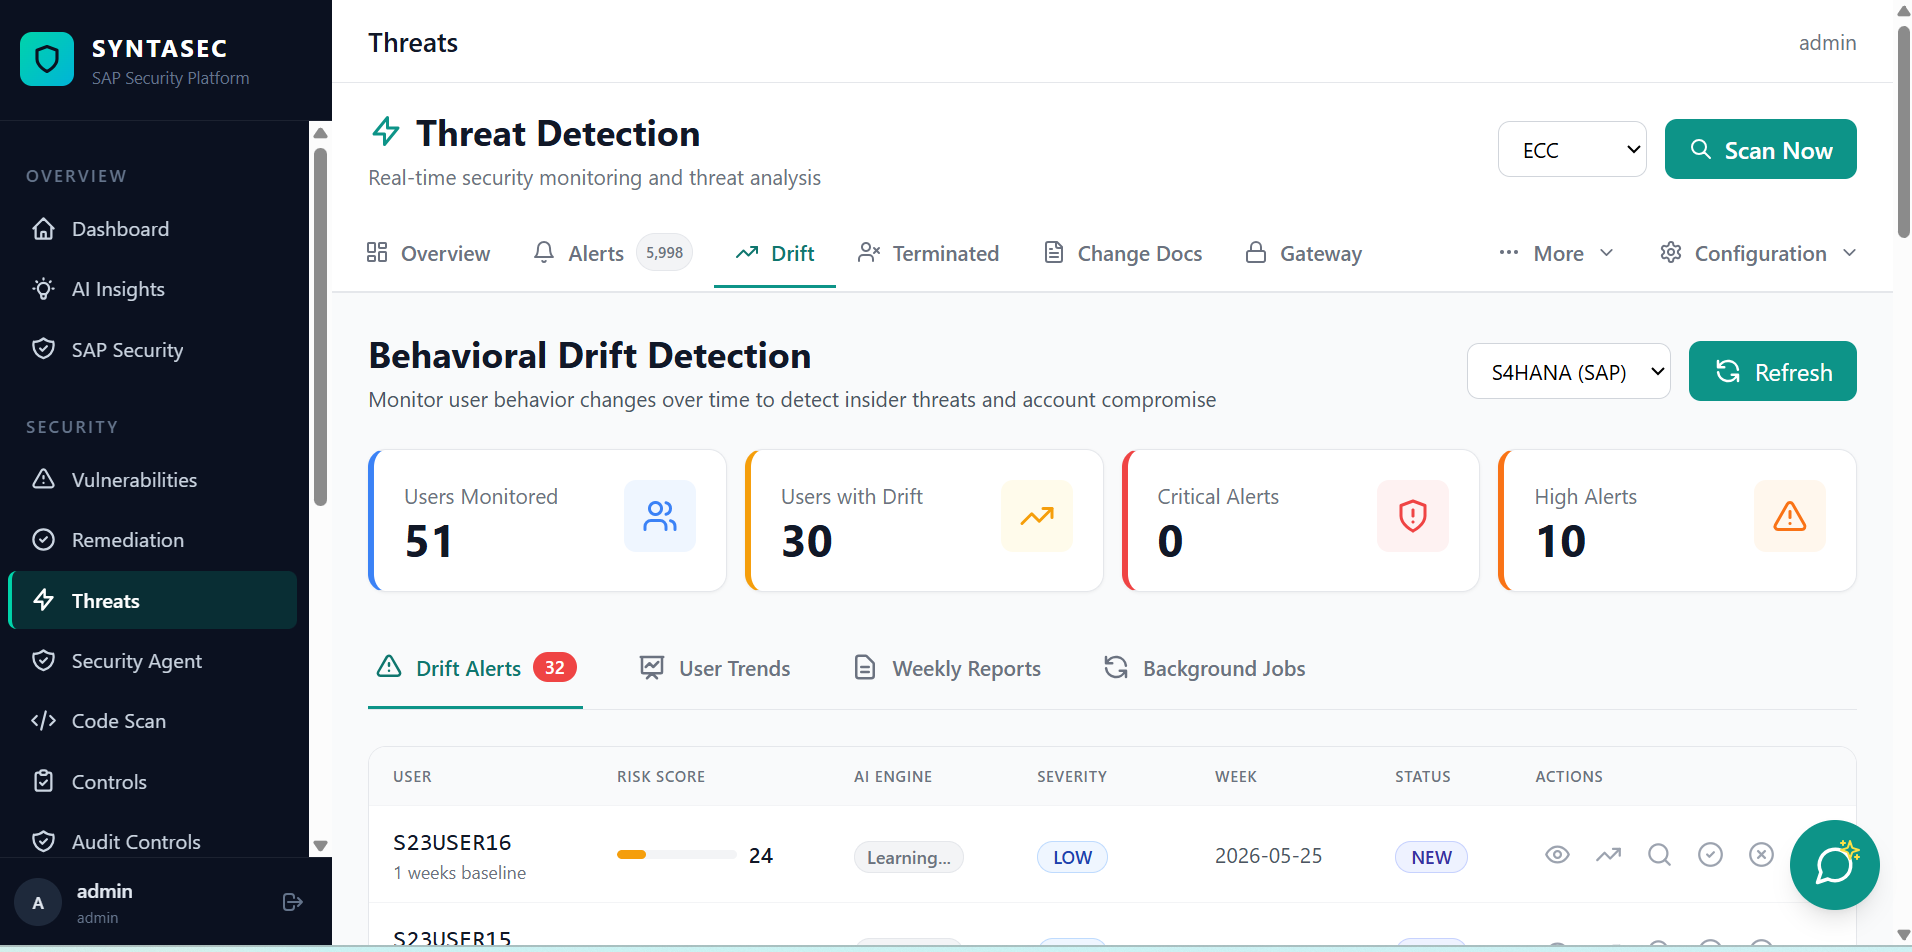
Task: Open Security Agent page
Action: click(153, 661)
